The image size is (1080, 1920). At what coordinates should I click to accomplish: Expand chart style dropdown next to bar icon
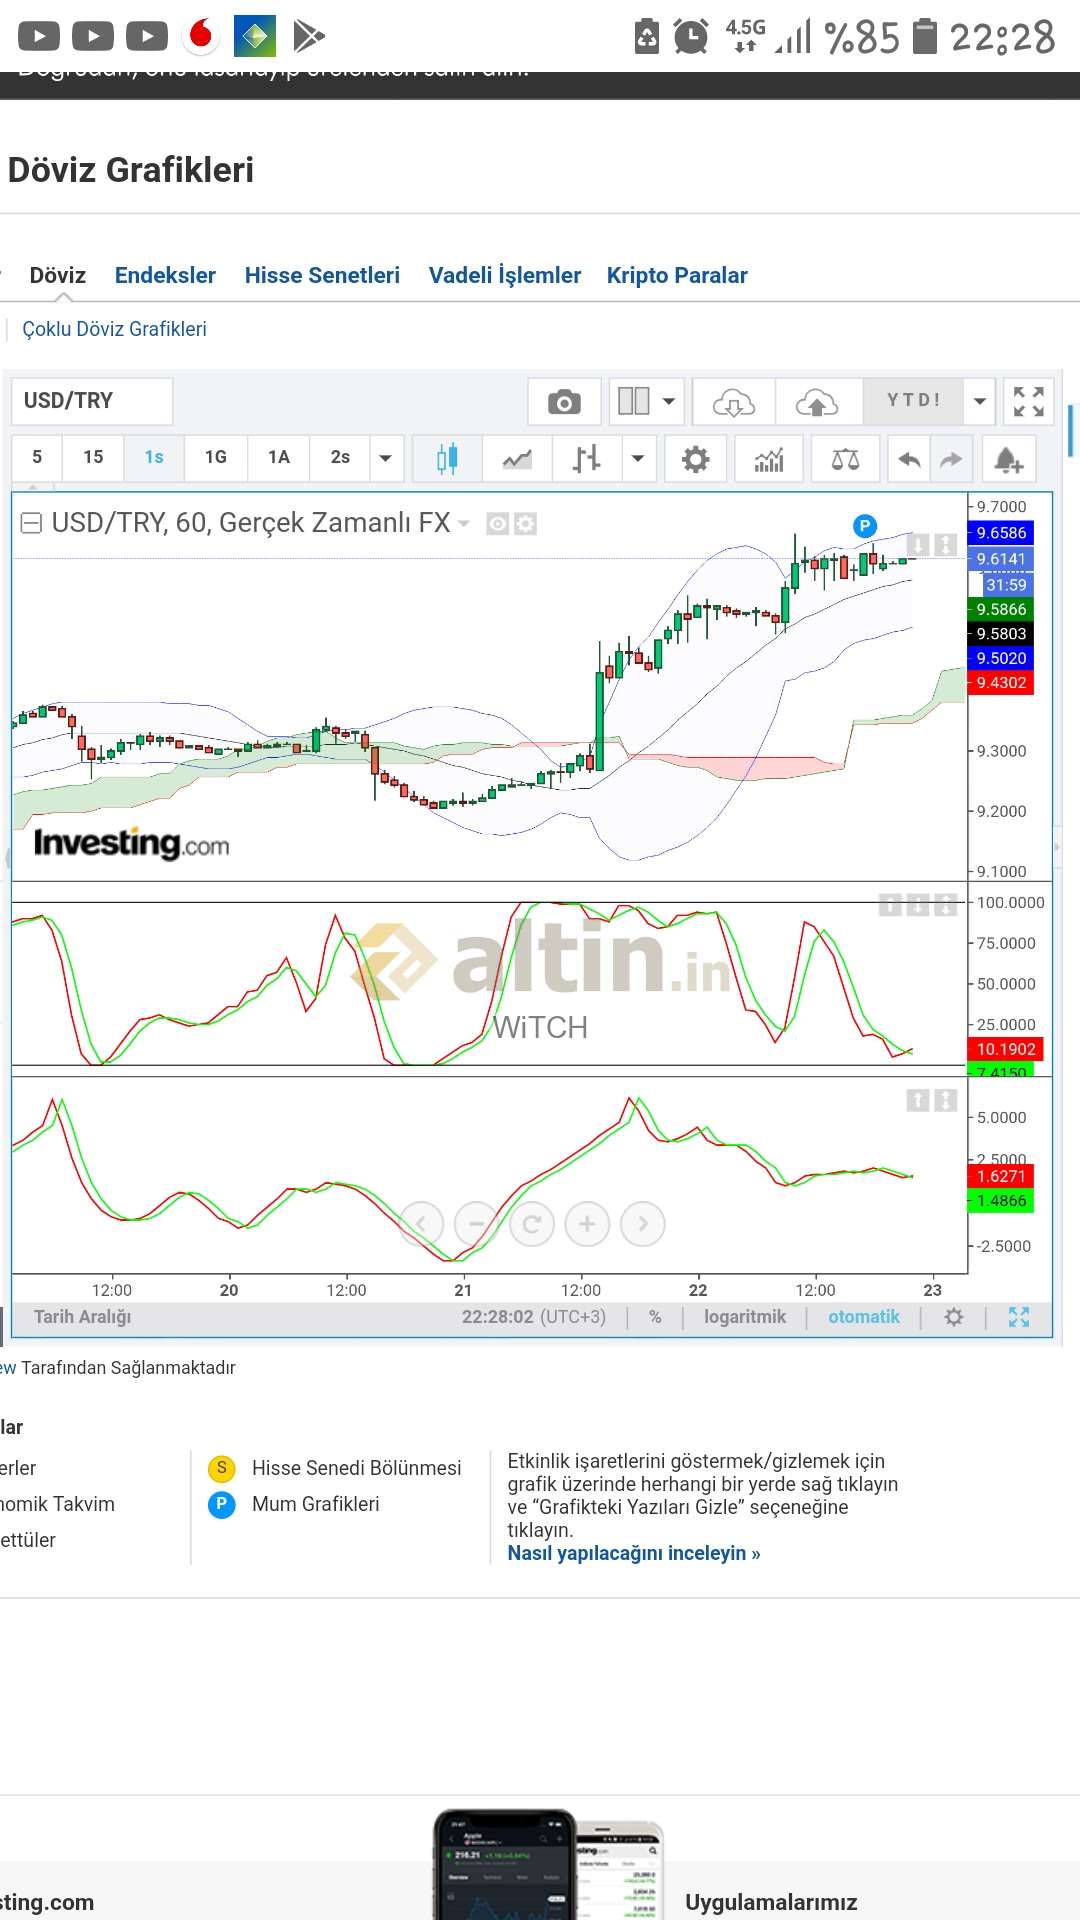(x=638, y=459)
